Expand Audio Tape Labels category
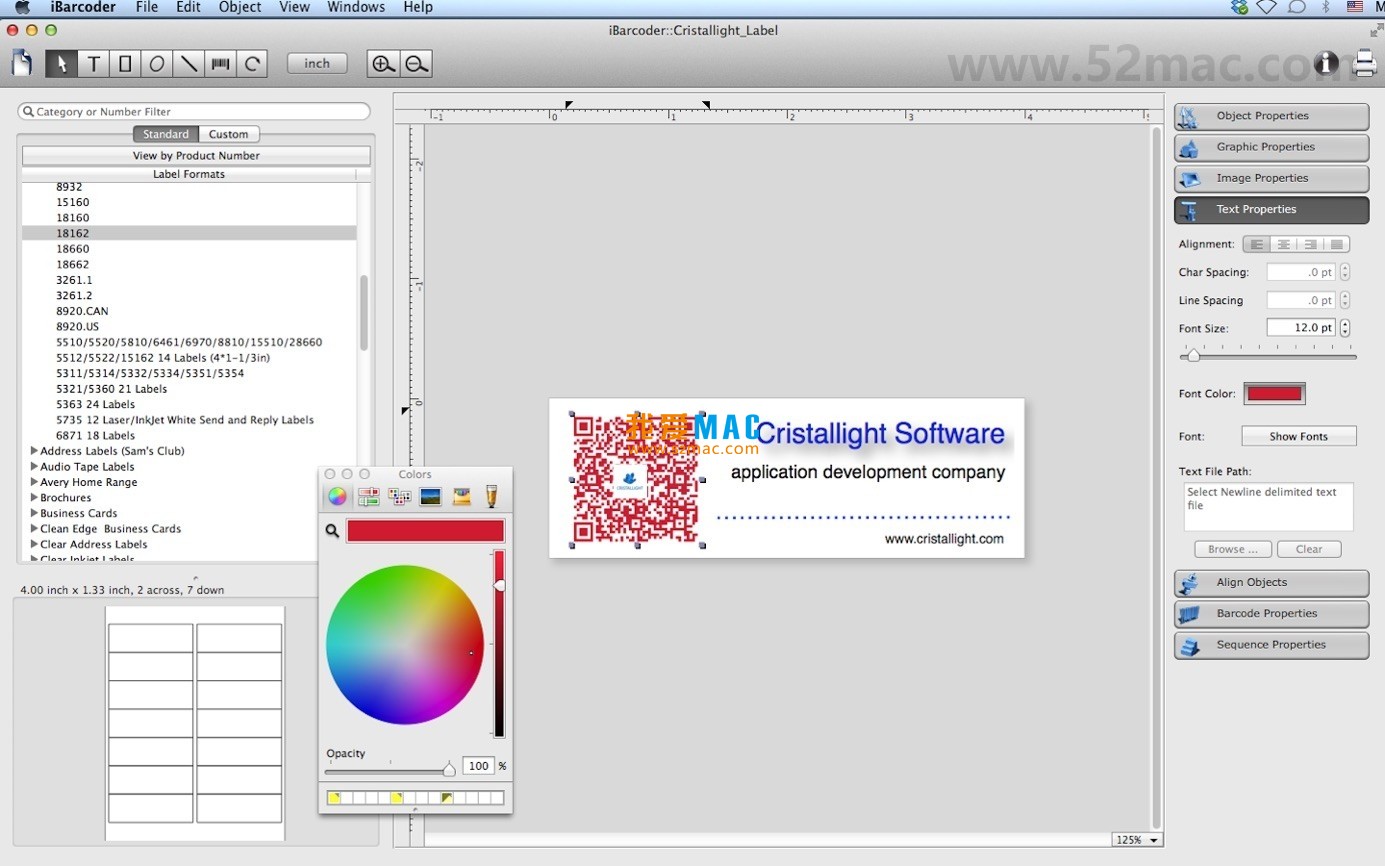1385x866 pixels. point(35,466)
